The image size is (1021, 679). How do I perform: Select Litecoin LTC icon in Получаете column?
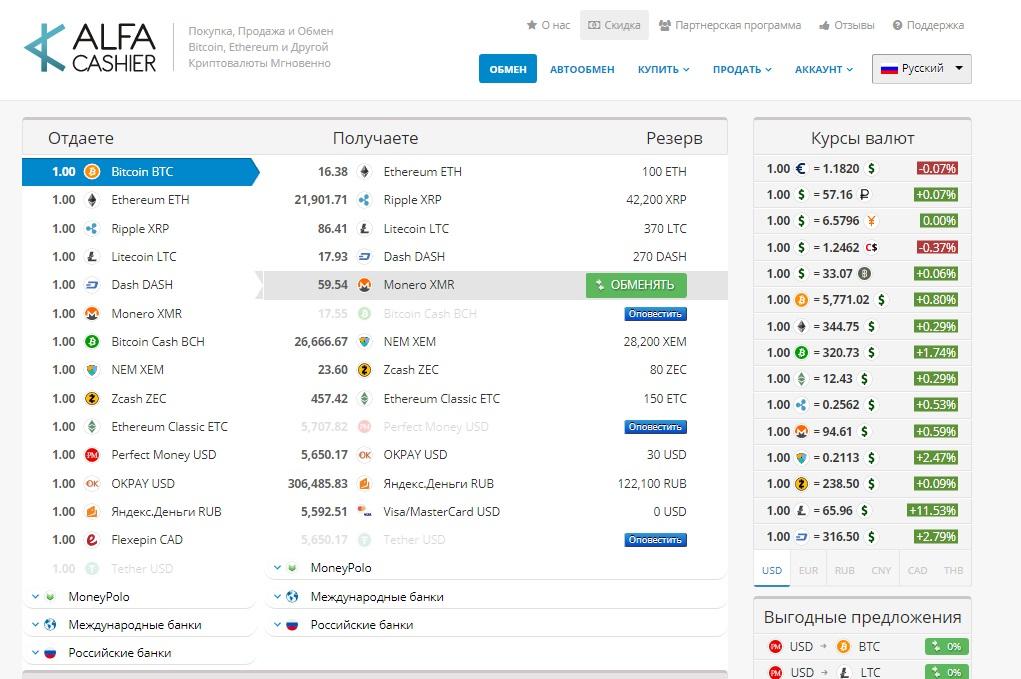pos(365,229)
